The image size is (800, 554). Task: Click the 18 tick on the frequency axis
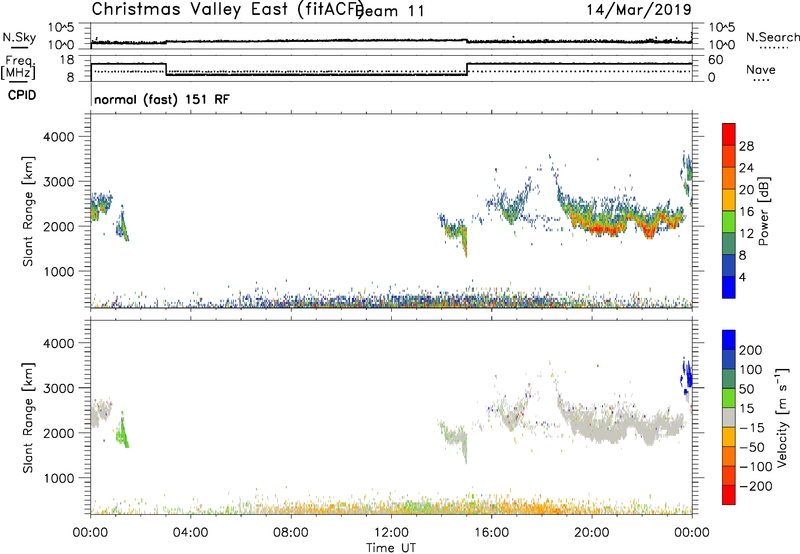pyautogui.click(x=67, y=60)
